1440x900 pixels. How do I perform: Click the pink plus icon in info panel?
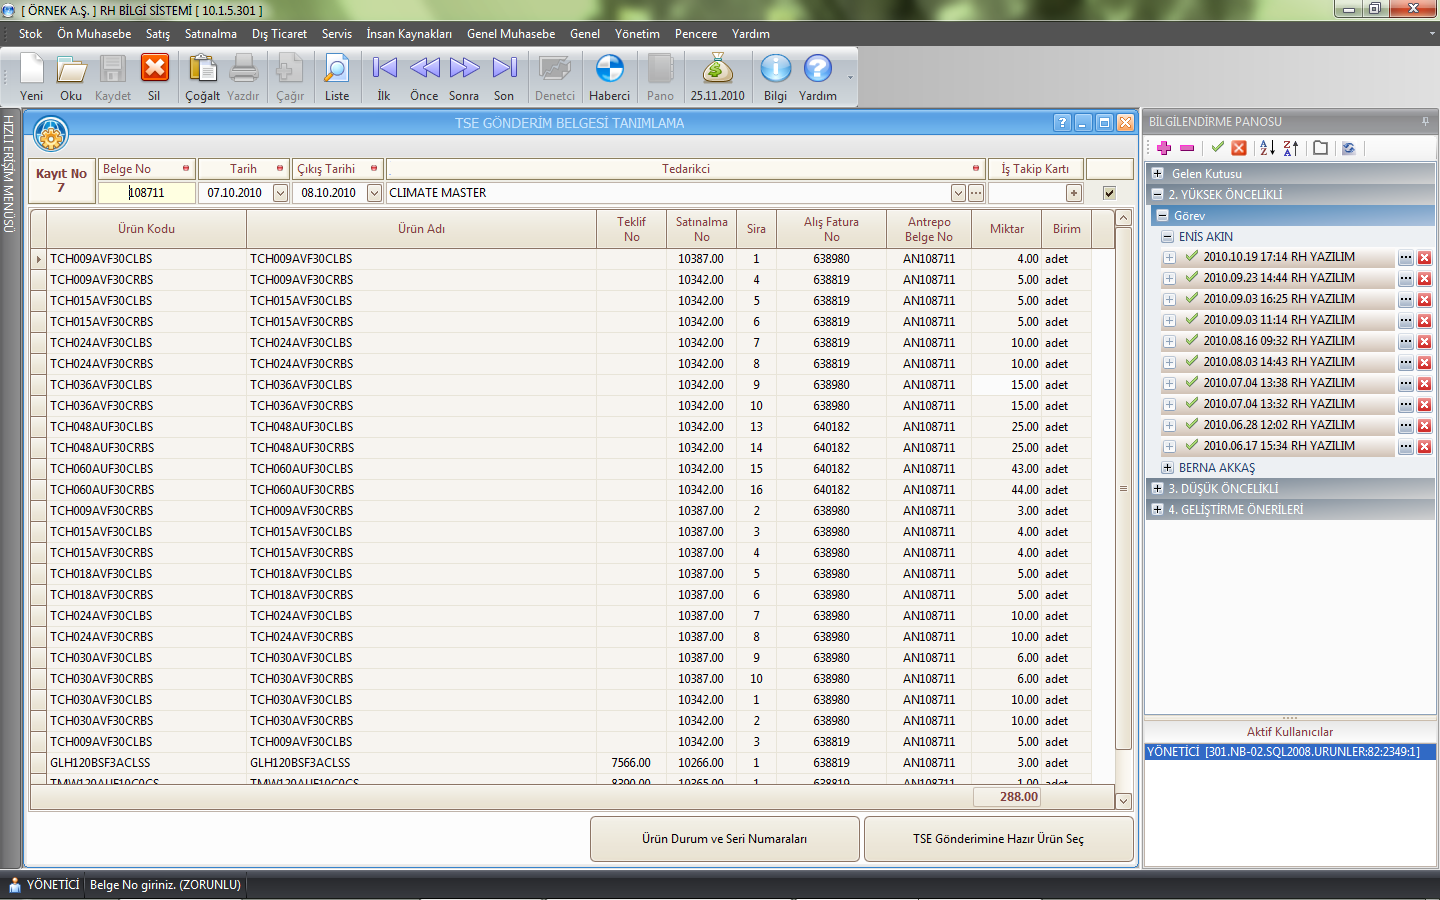(x=1164, y=148)
